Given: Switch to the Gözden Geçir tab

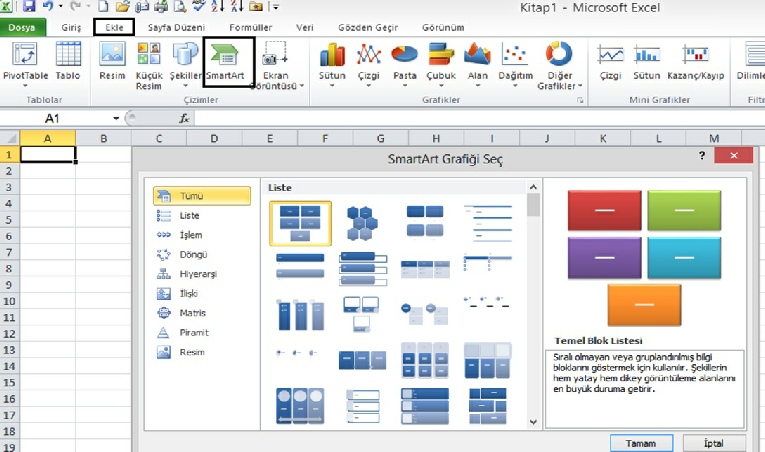Looking at the screenshot, I should [x=368, y=27].
